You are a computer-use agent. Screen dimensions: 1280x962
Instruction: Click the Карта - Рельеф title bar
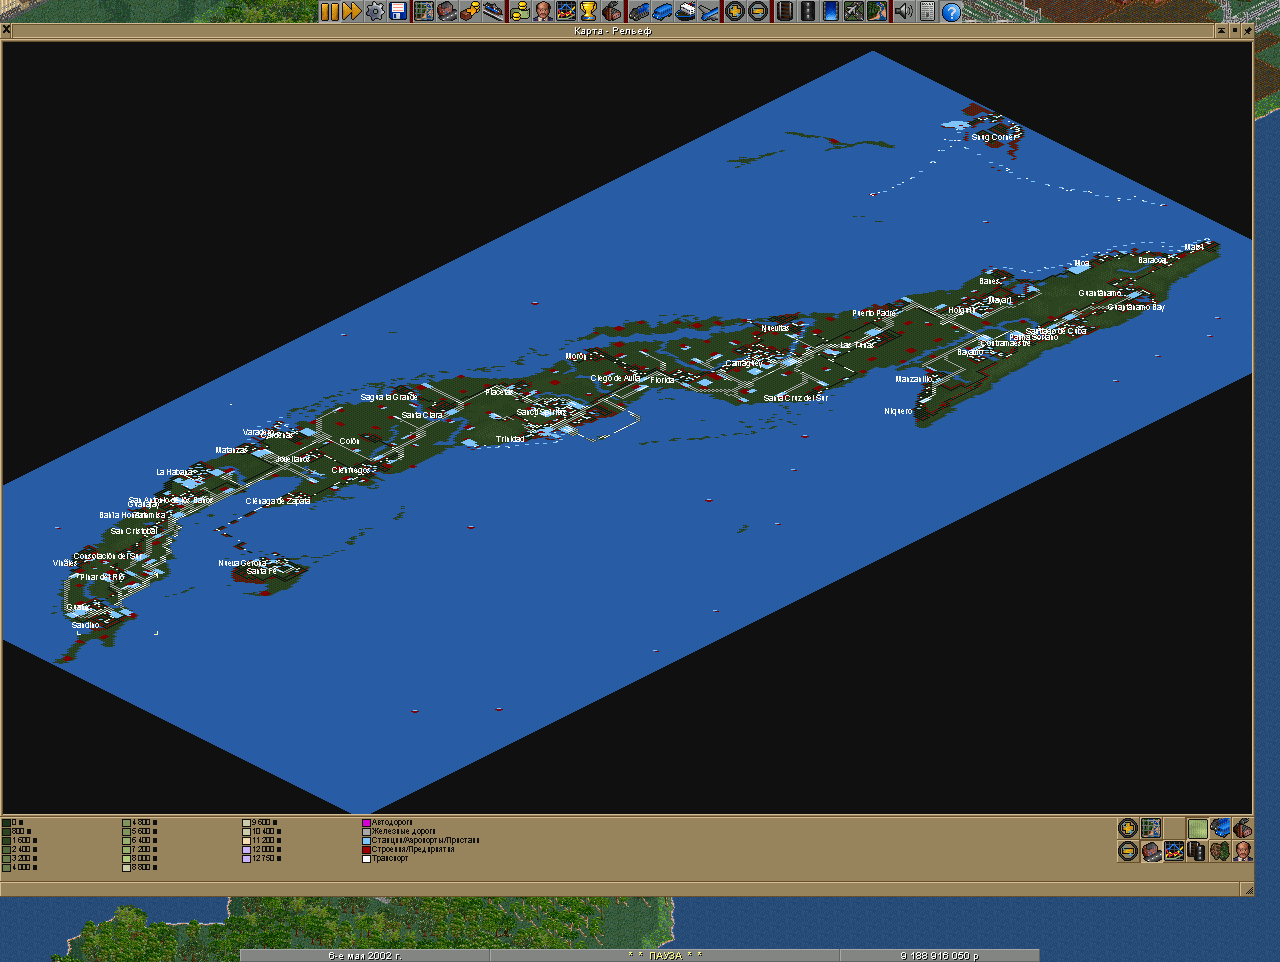point(613,31)
